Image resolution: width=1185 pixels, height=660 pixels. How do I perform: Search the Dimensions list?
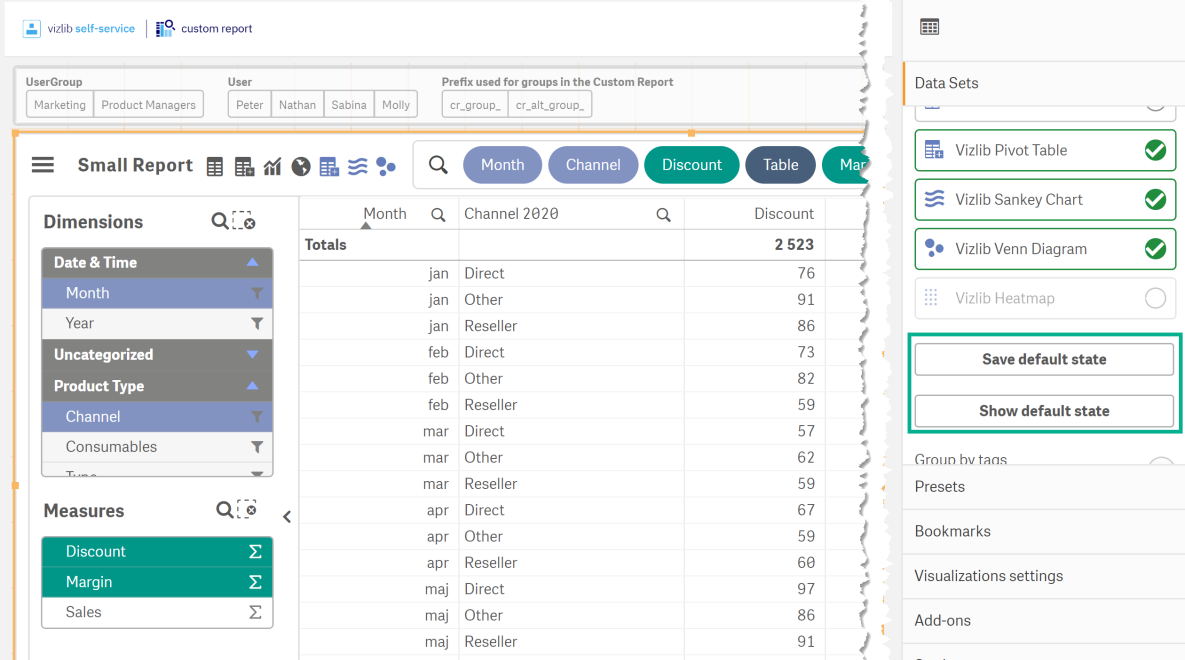[219, 221]
